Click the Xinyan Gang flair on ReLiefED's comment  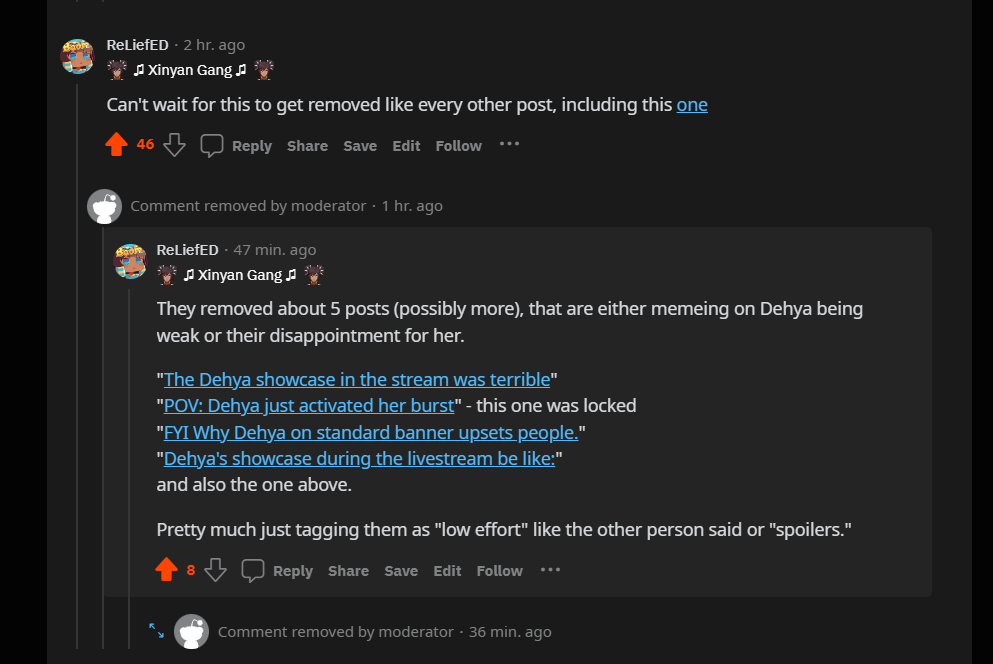189,70
